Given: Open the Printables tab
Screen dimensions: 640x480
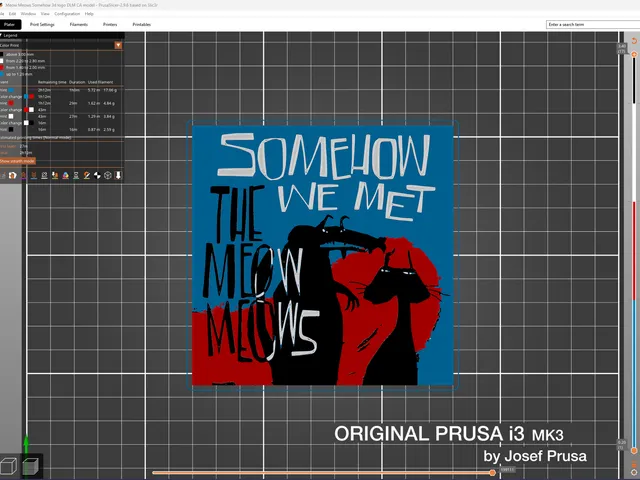Looking at the screenshot, I should [142, 24].
